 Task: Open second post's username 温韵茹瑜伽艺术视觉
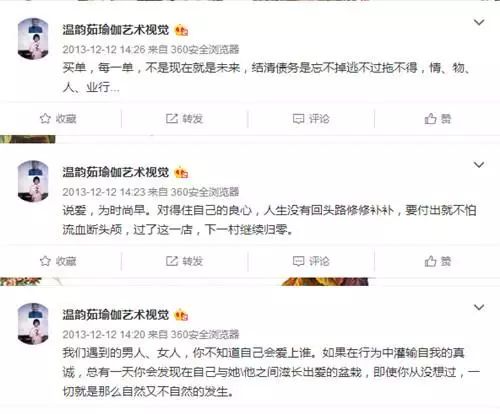116,172
